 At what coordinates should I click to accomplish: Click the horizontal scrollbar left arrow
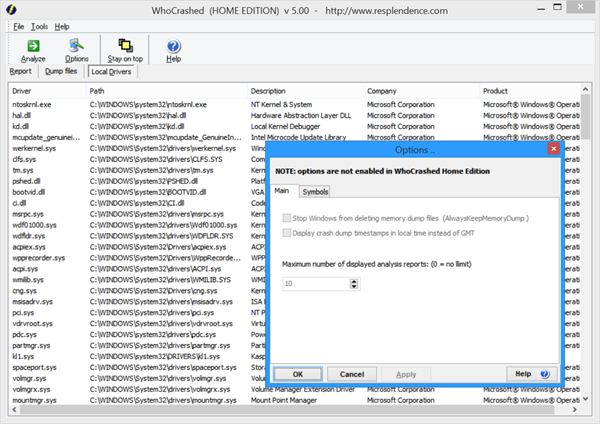click(x=14, y=409)
